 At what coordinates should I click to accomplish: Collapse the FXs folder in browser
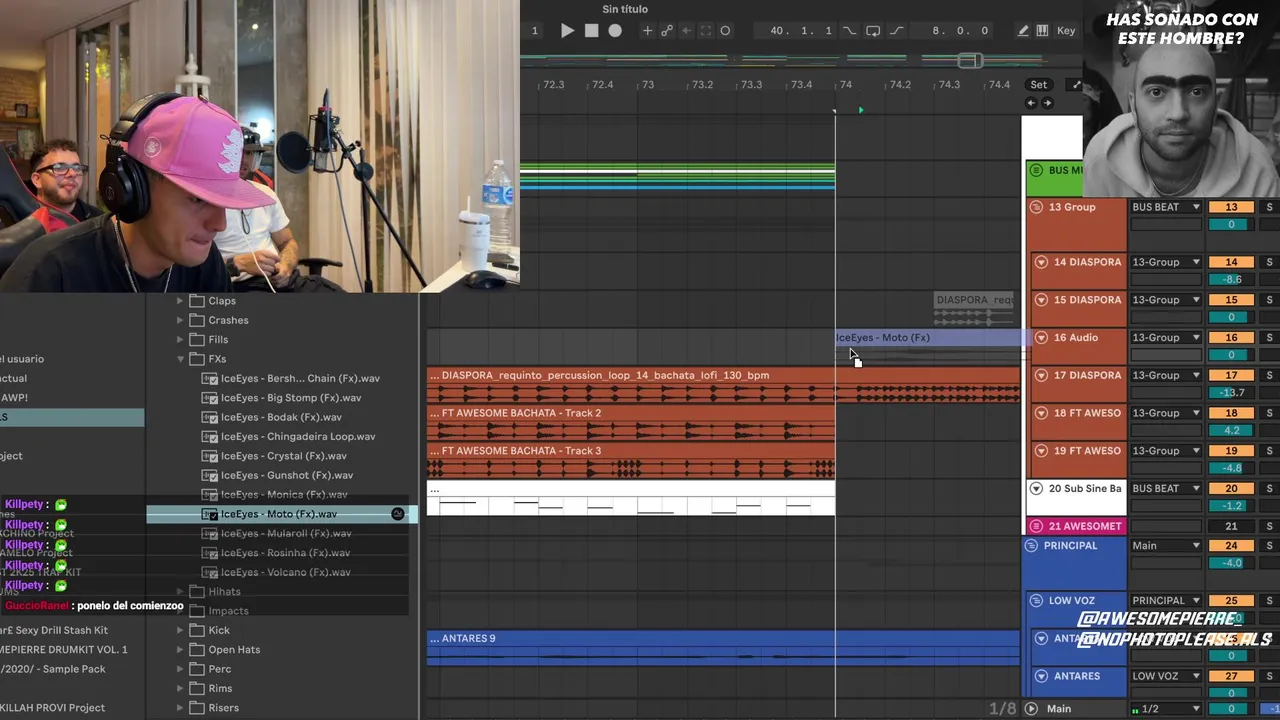pos(180,359)
